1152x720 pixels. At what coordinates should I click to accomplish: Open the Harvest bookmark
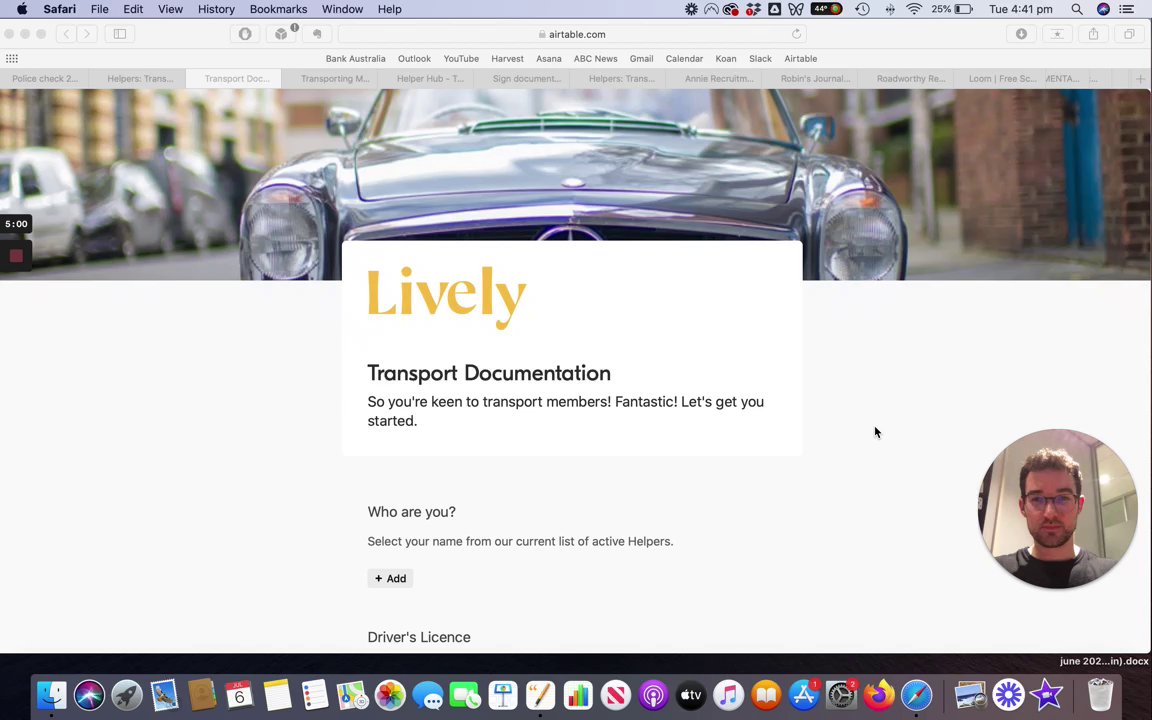[507, 59]
